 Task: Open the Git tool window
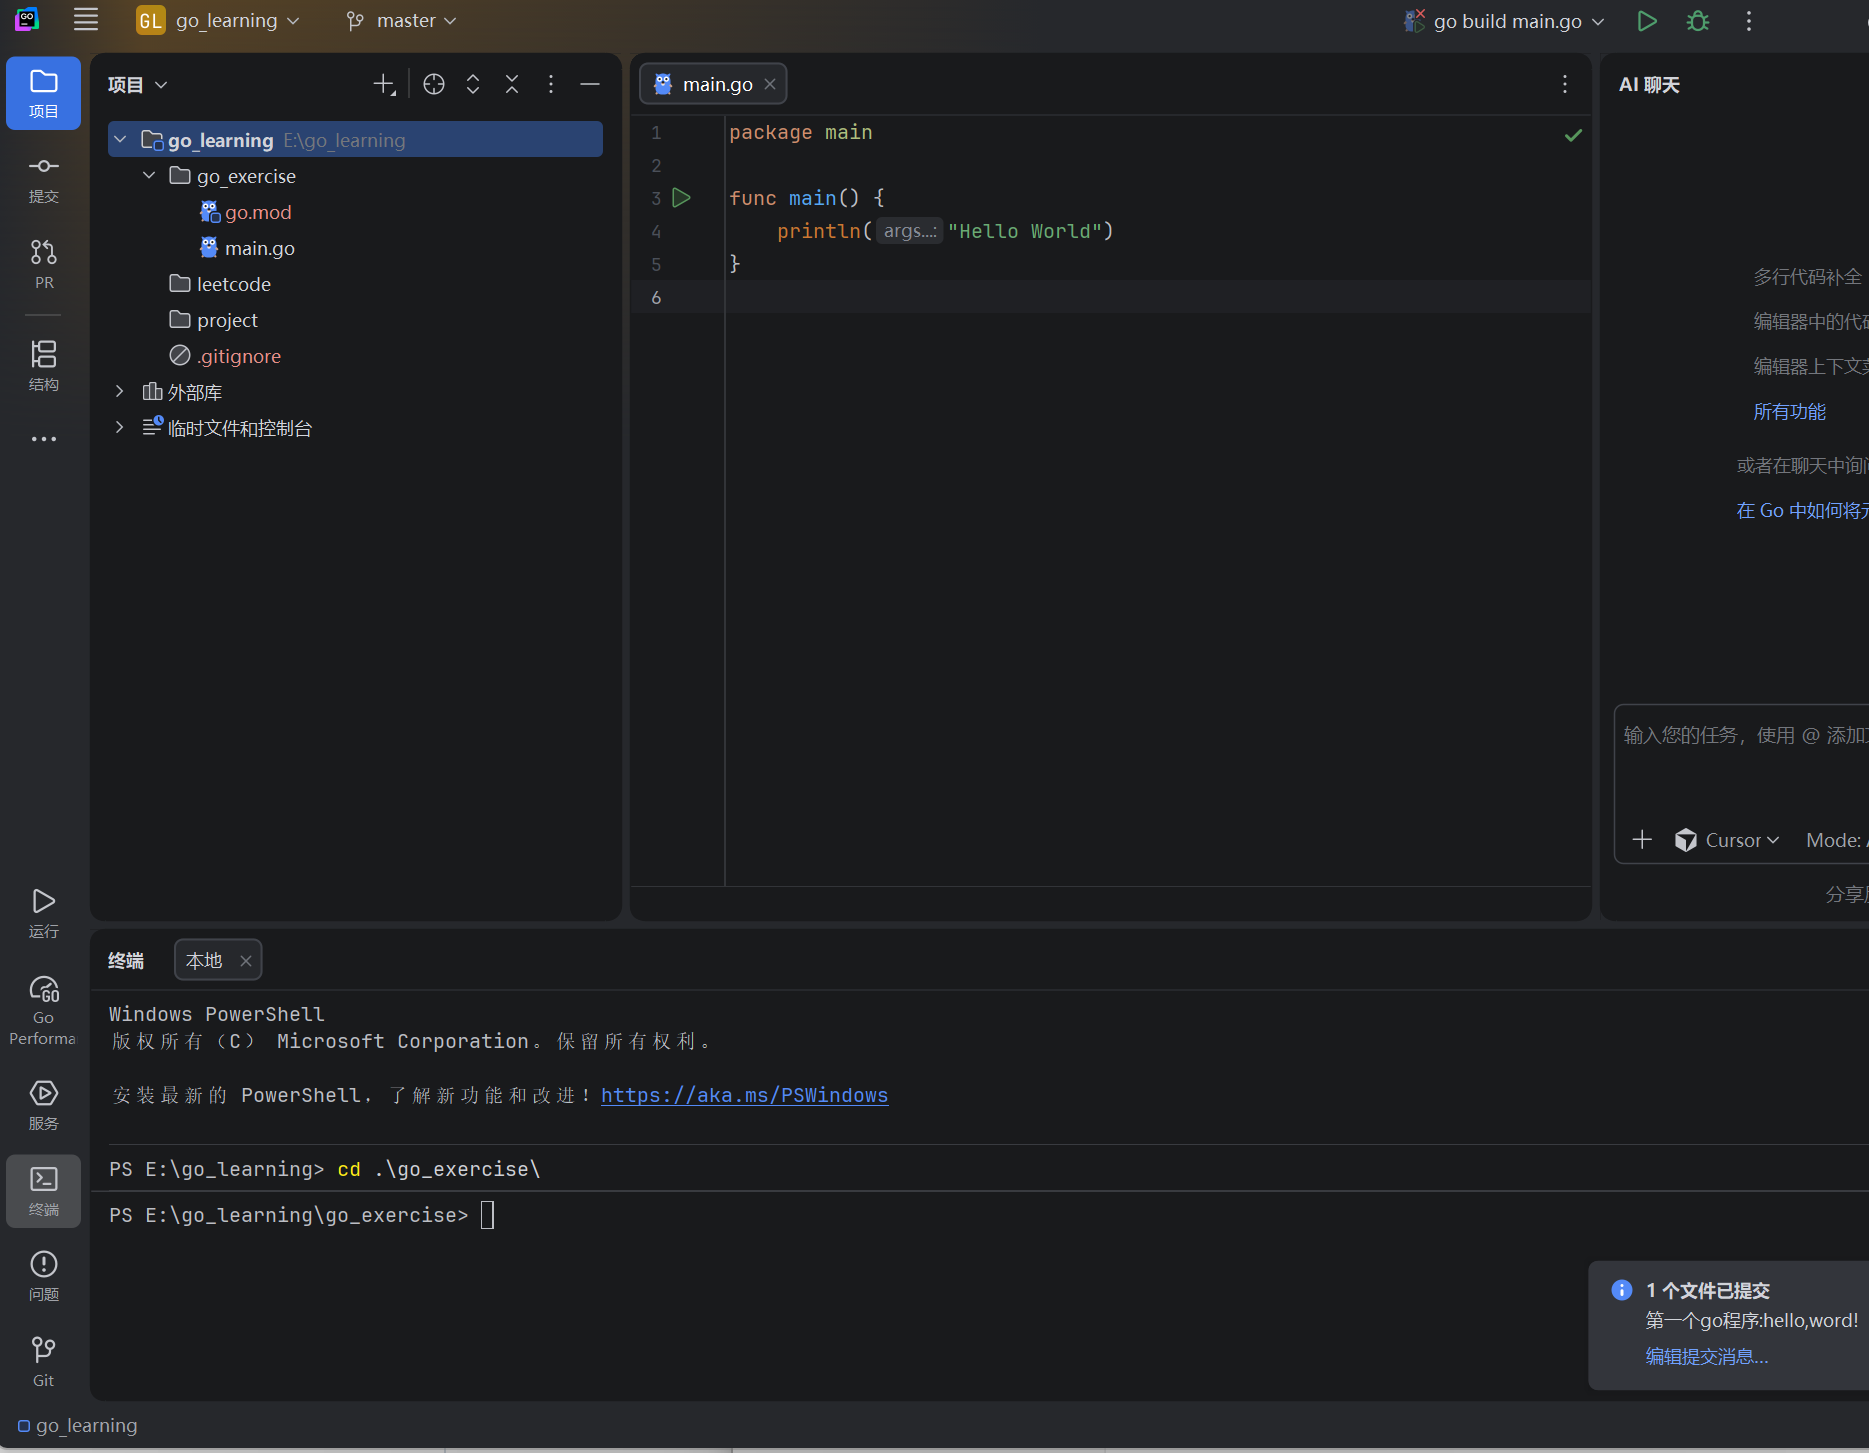[x=44, y=1362]
